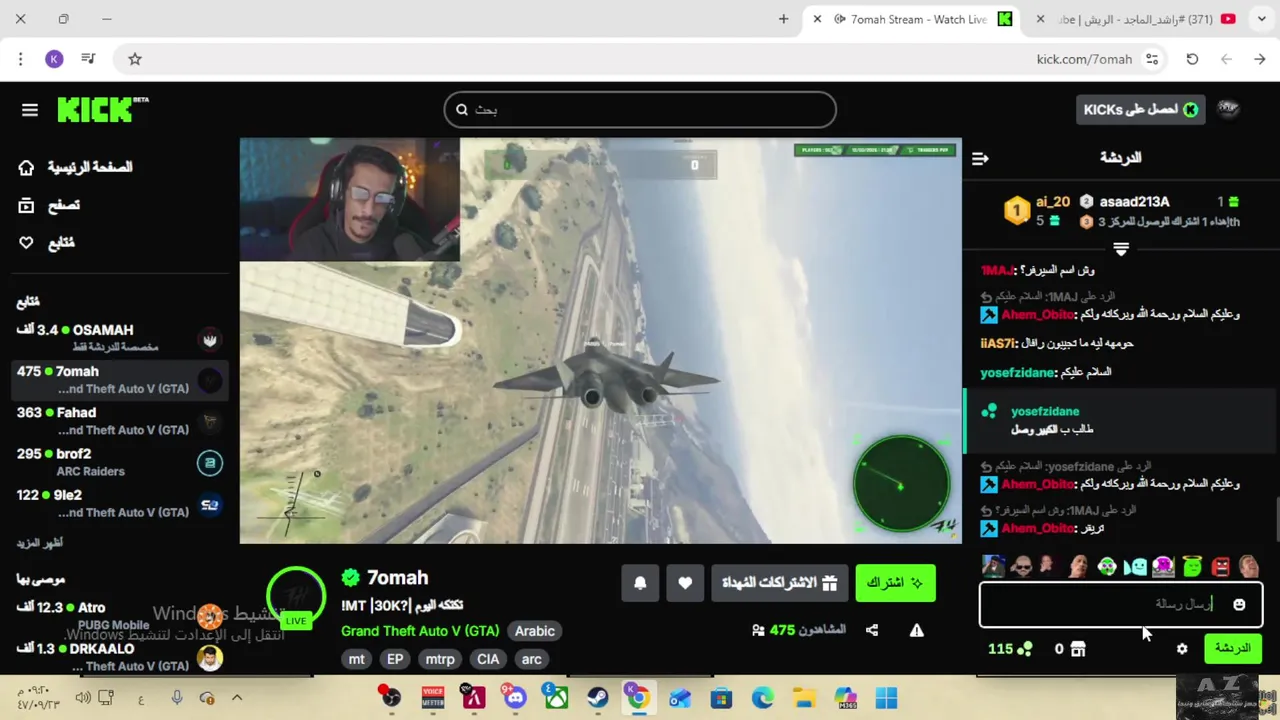Click the green chat send (الدردشة) button

(1233, 649)
